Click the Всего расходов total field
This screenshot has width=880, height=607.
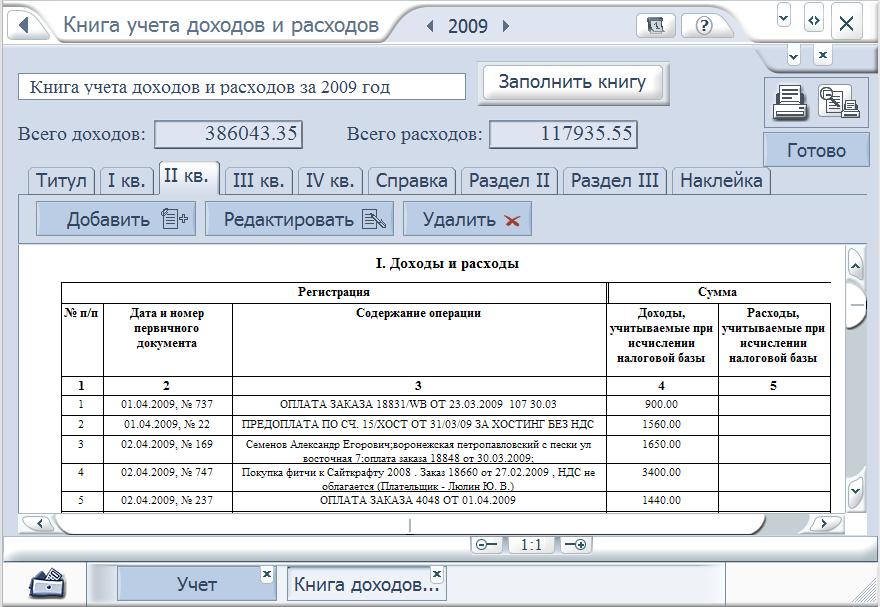pyautogui.click(x=563, y=134)
